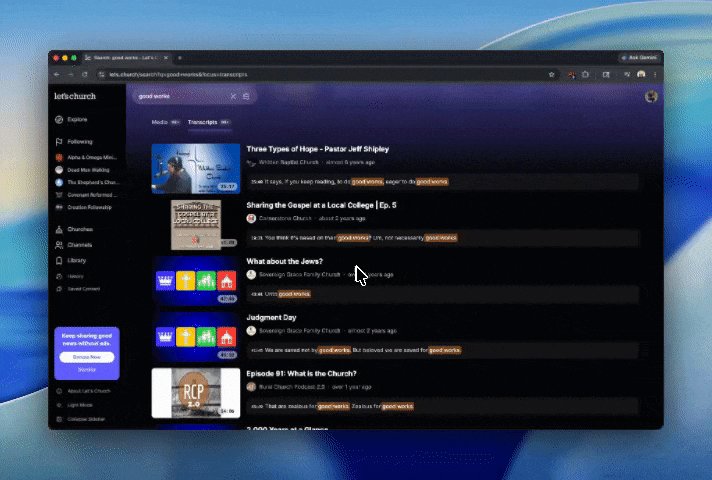Open the Dead Men Walking channel
This screenshot has height=480, width=712.
tap(83, 170)
